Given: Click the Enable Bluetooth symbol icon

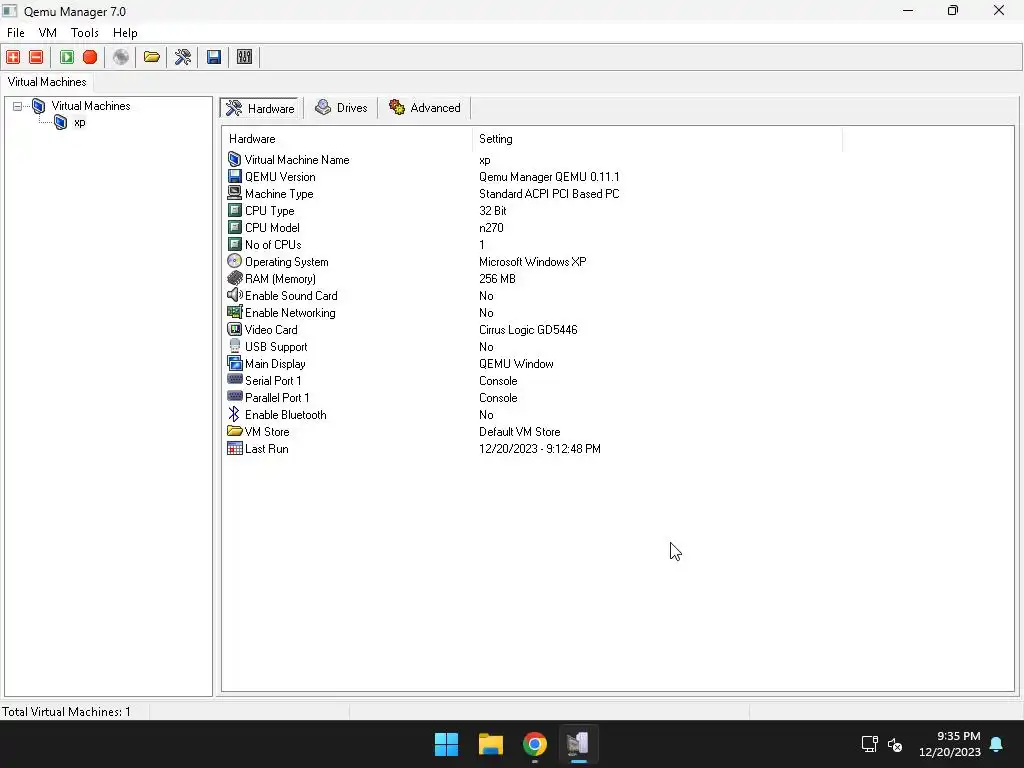Looking at the screenshot, I should tap(234, 414).
